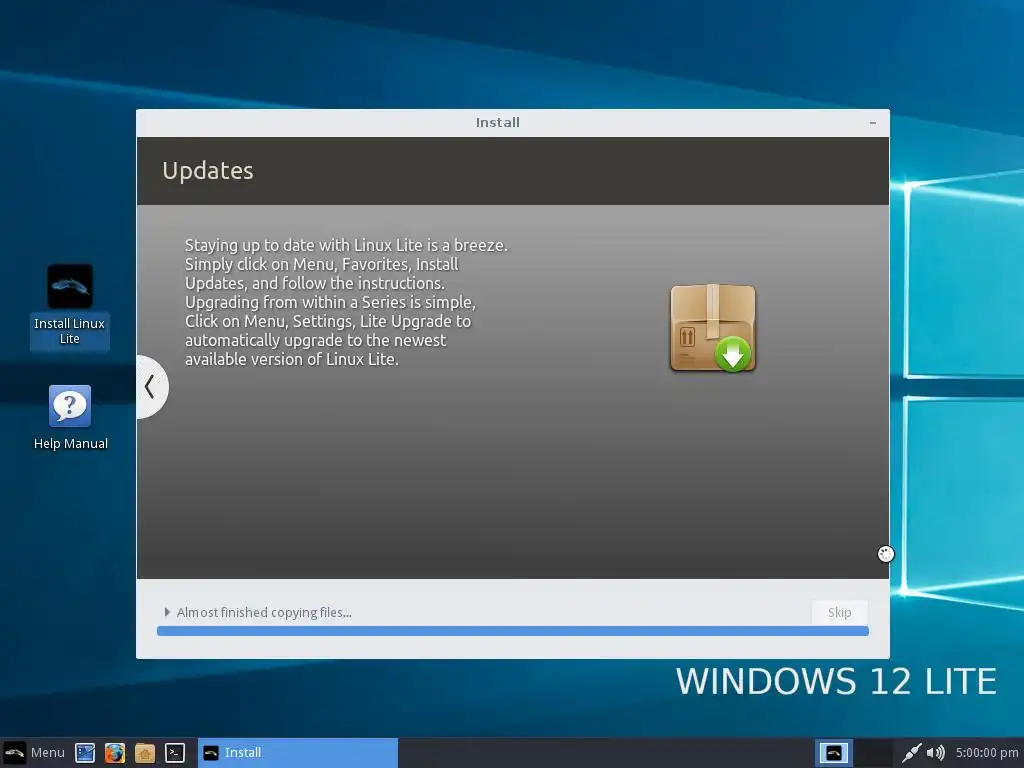Click the Updates slide heading

pos(208,170)
